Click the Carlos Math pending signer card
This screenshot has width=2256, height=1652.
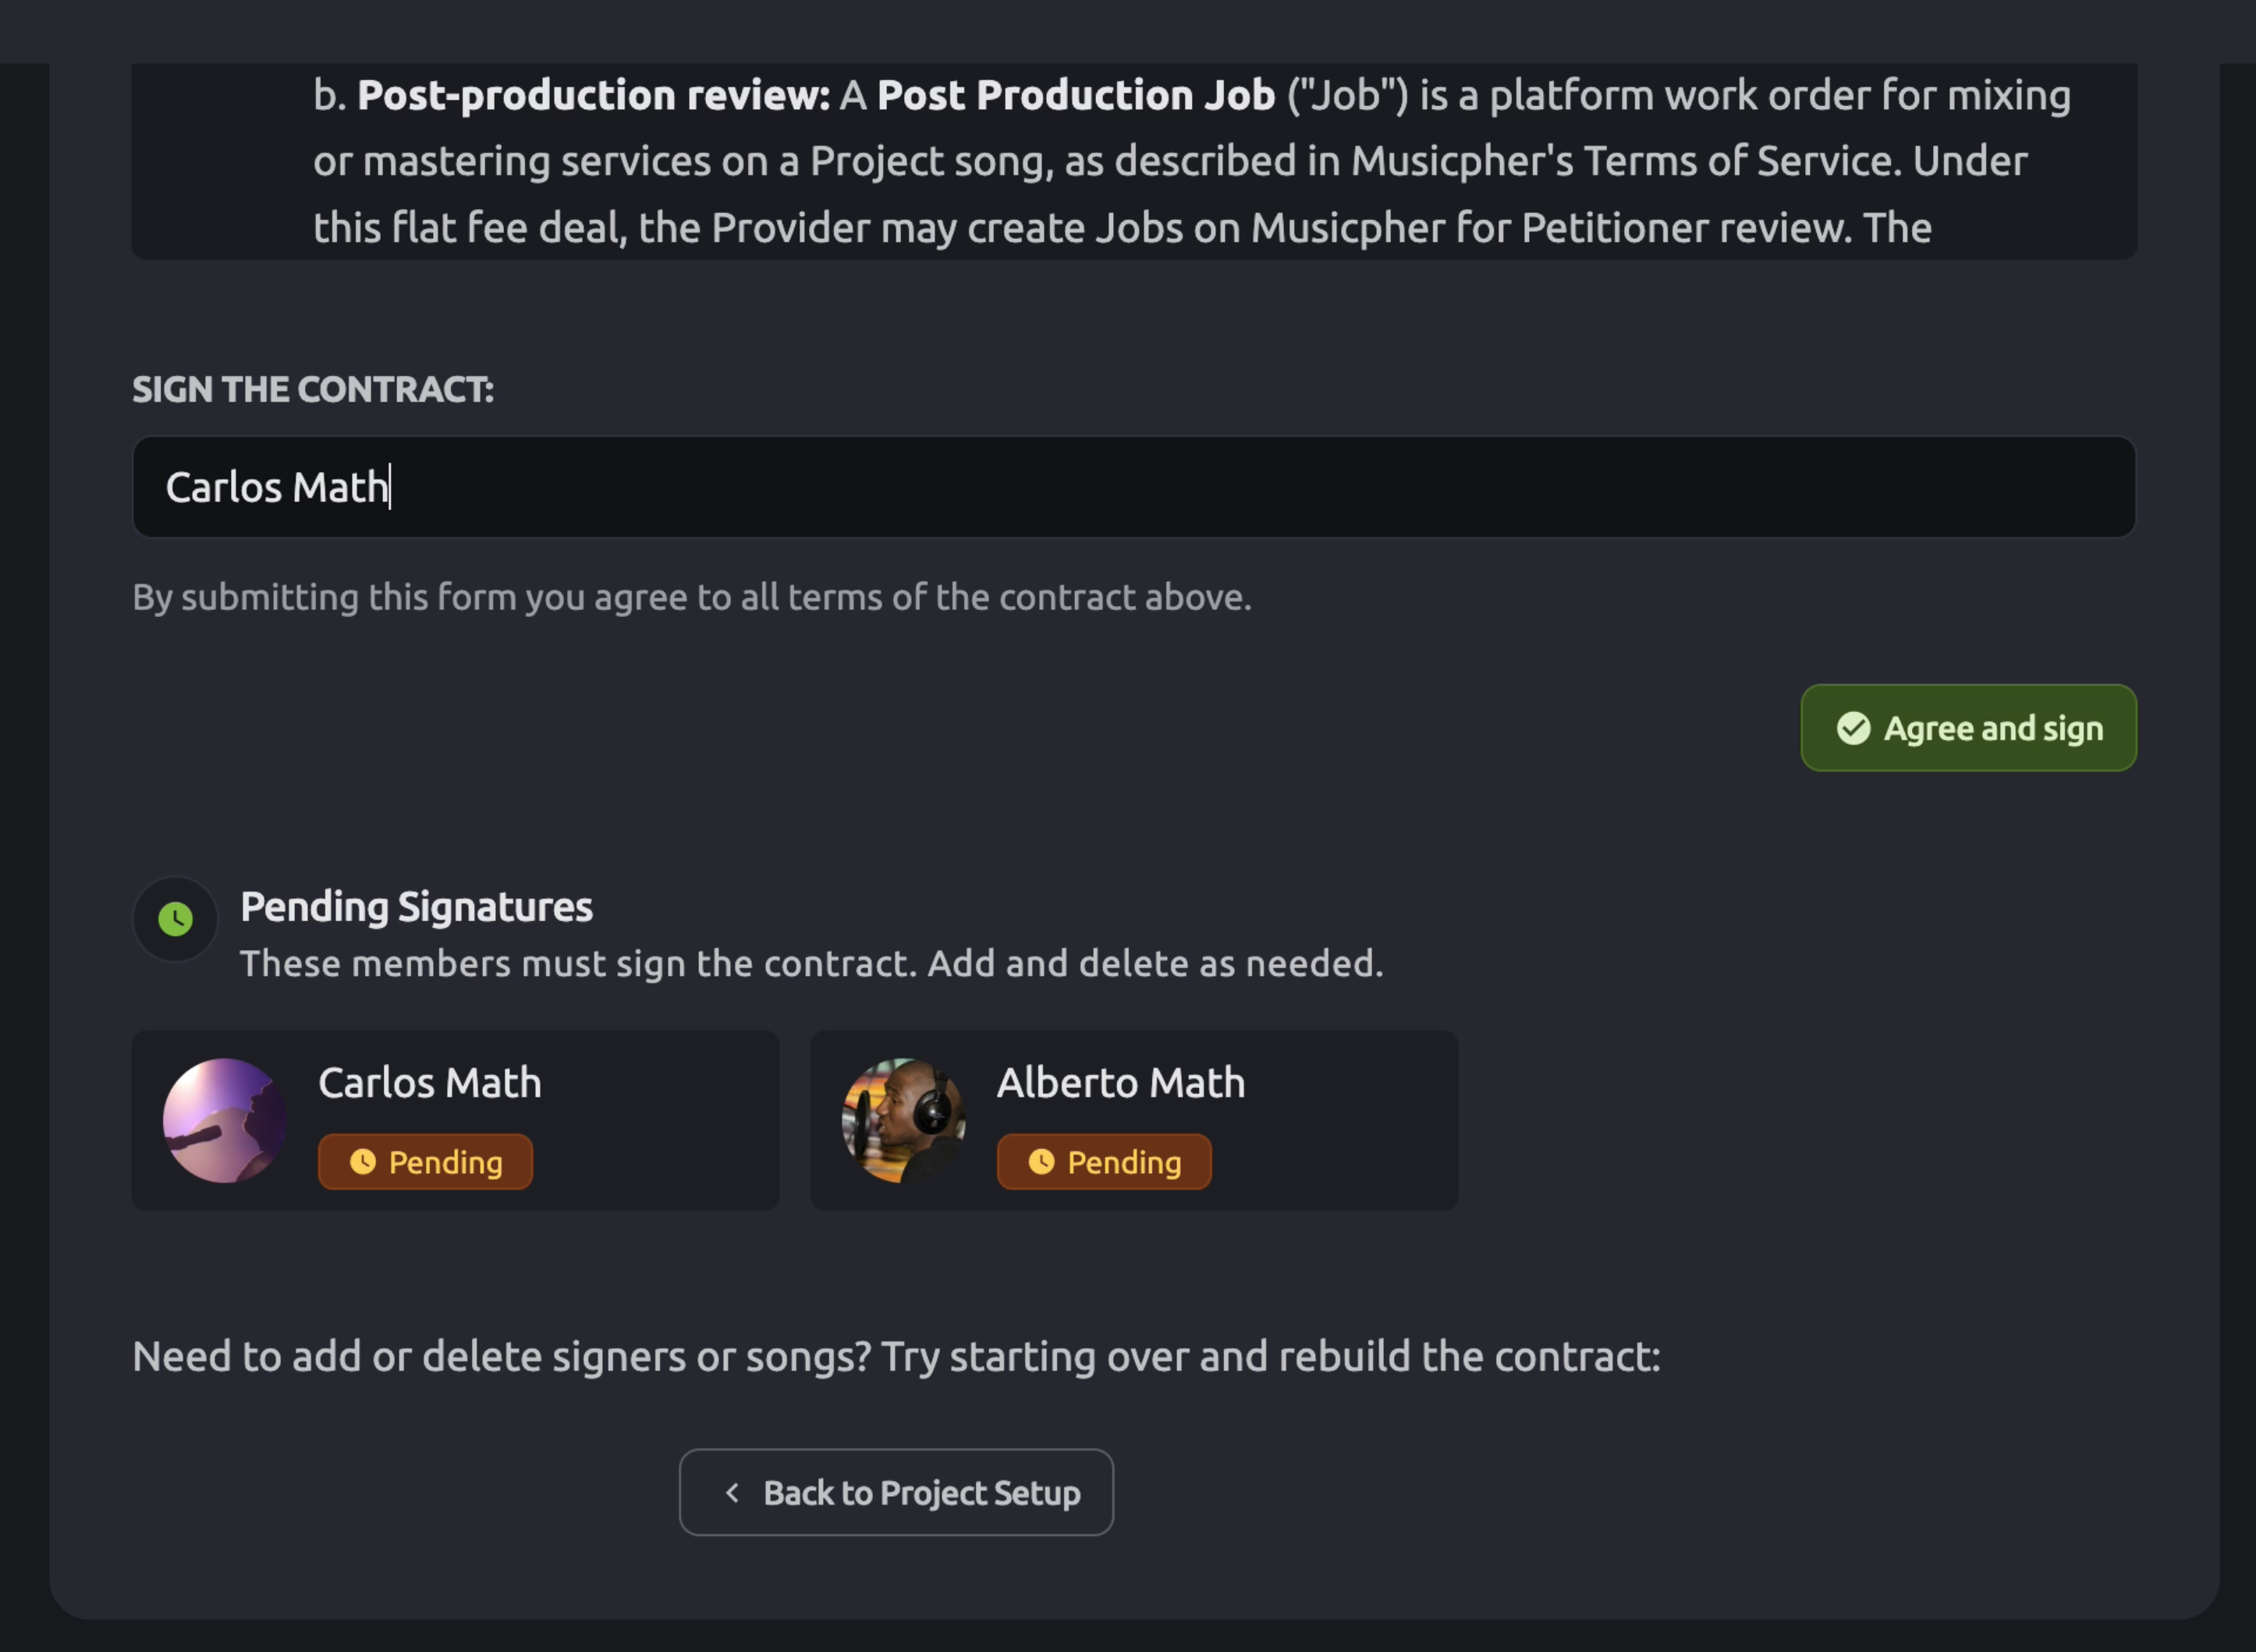[455, 1120]
